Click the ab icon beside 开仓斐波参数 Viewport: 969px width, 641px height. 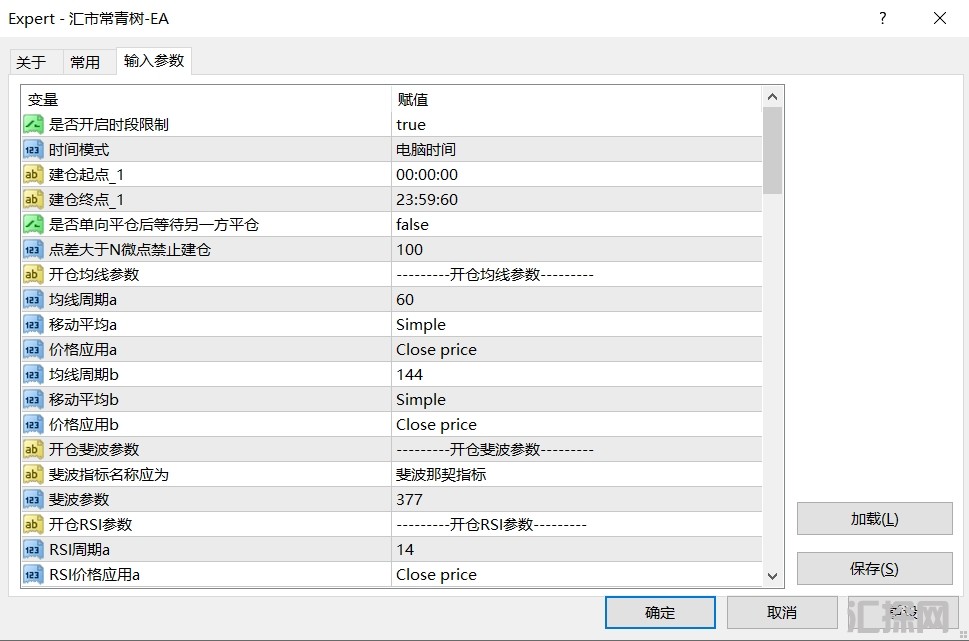(x=33, y=449)
